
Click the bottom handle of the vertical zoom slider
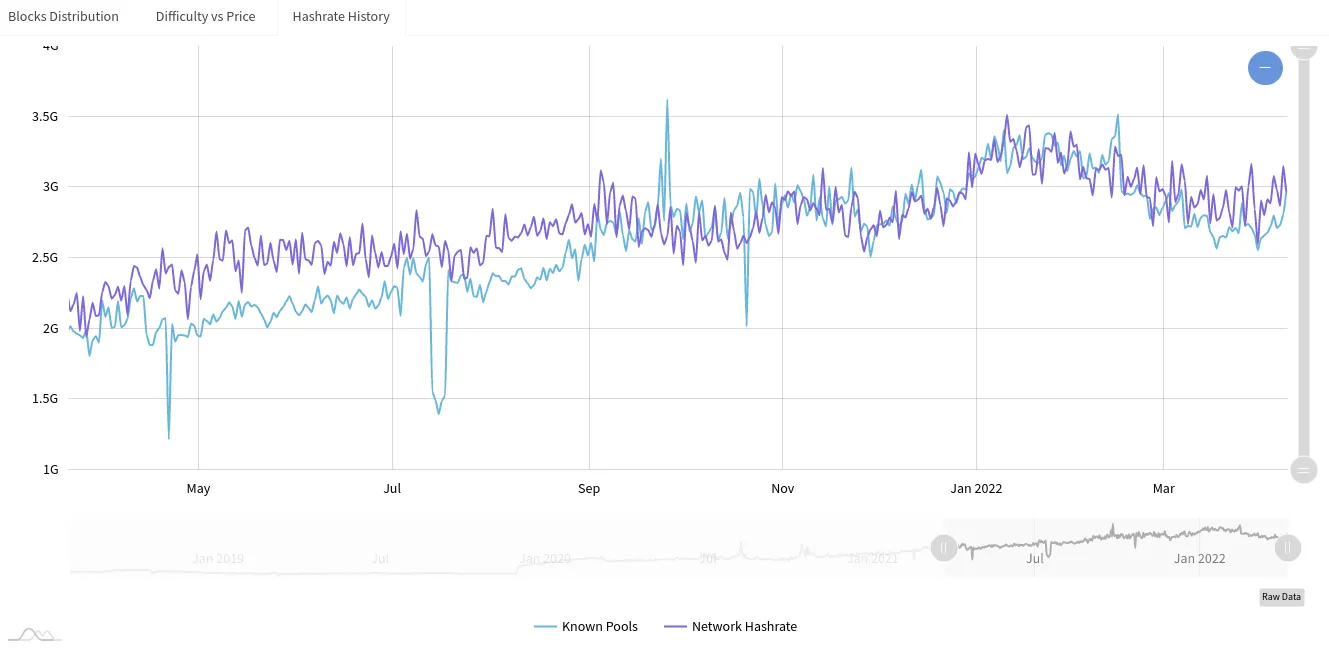(1303, 469)
